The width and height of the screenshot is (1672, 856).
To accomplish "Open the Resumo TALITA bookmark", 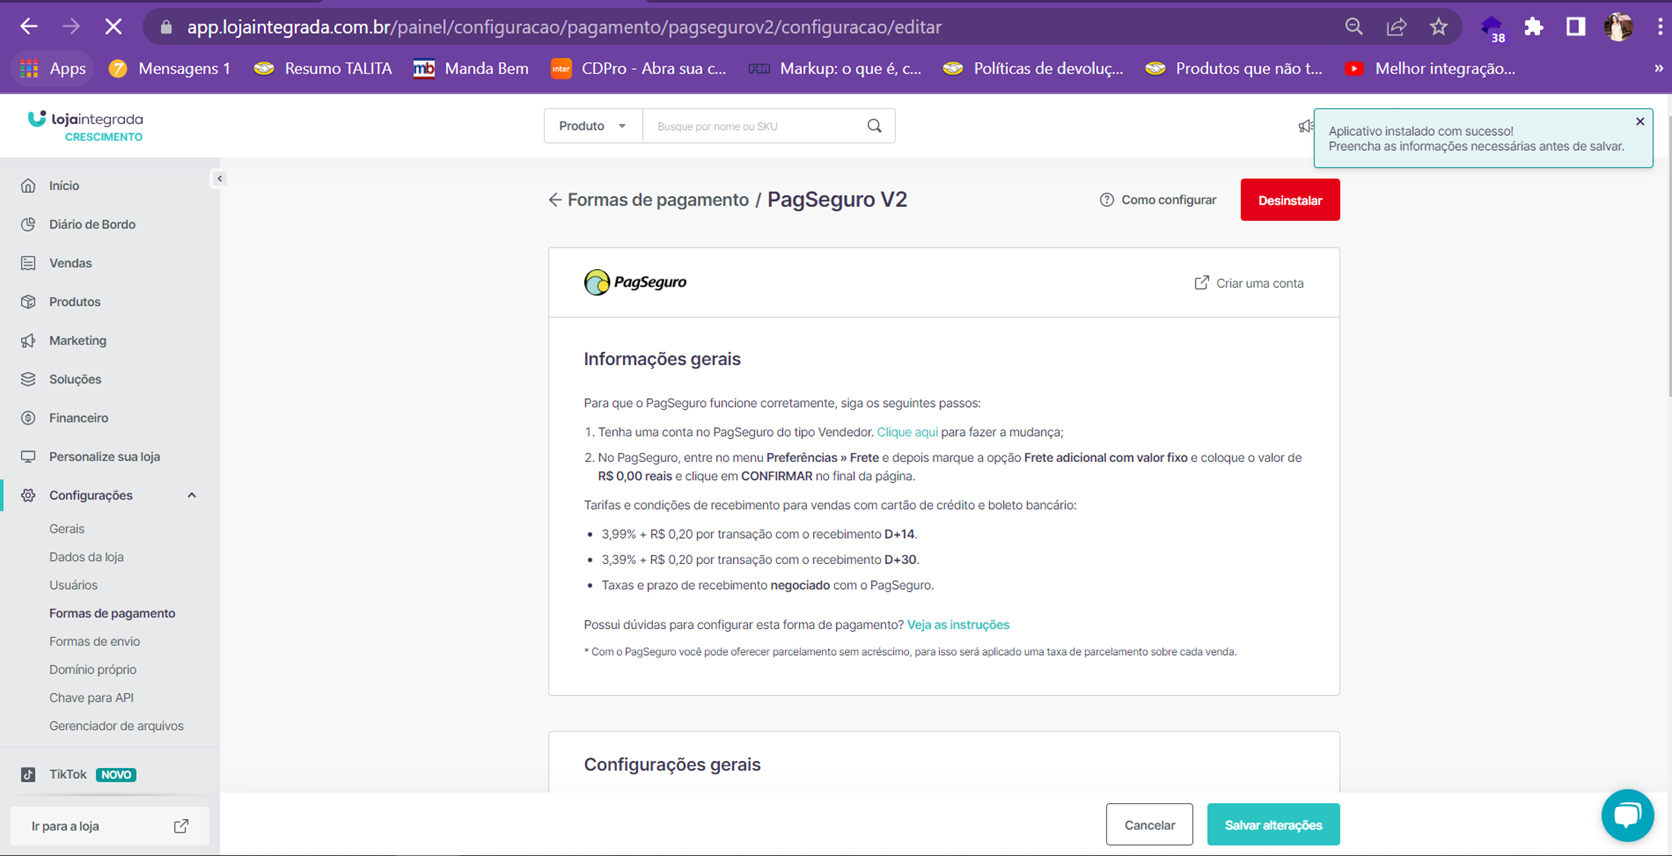I will [322, 68].
